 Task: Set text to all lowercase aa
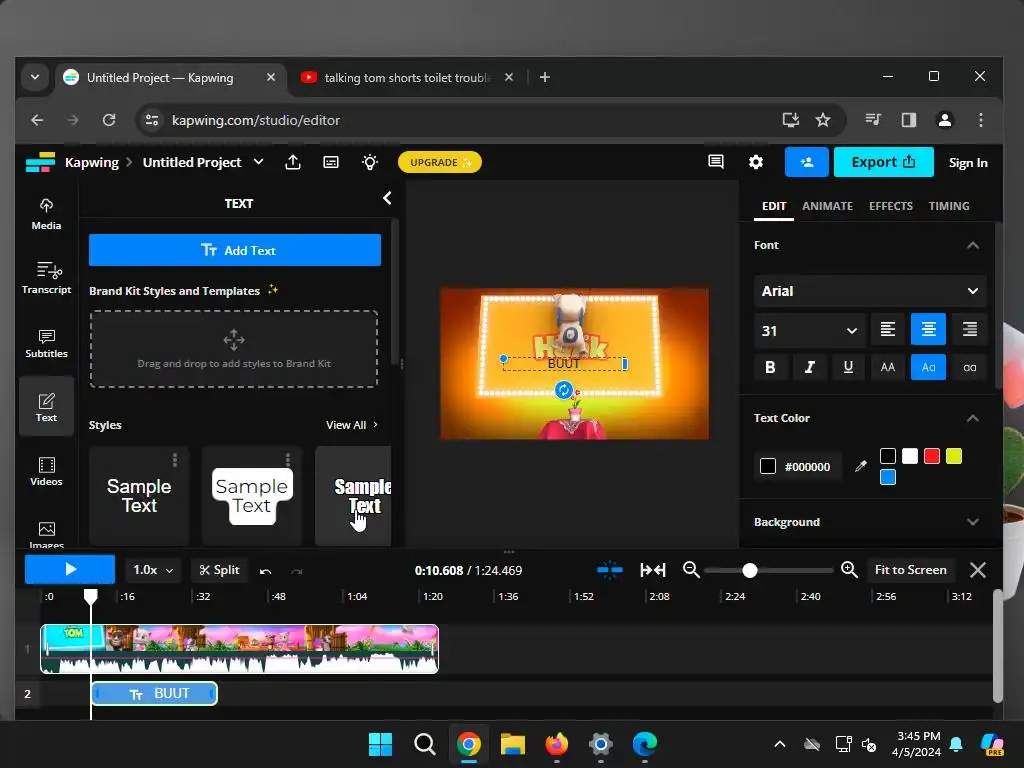969,367
